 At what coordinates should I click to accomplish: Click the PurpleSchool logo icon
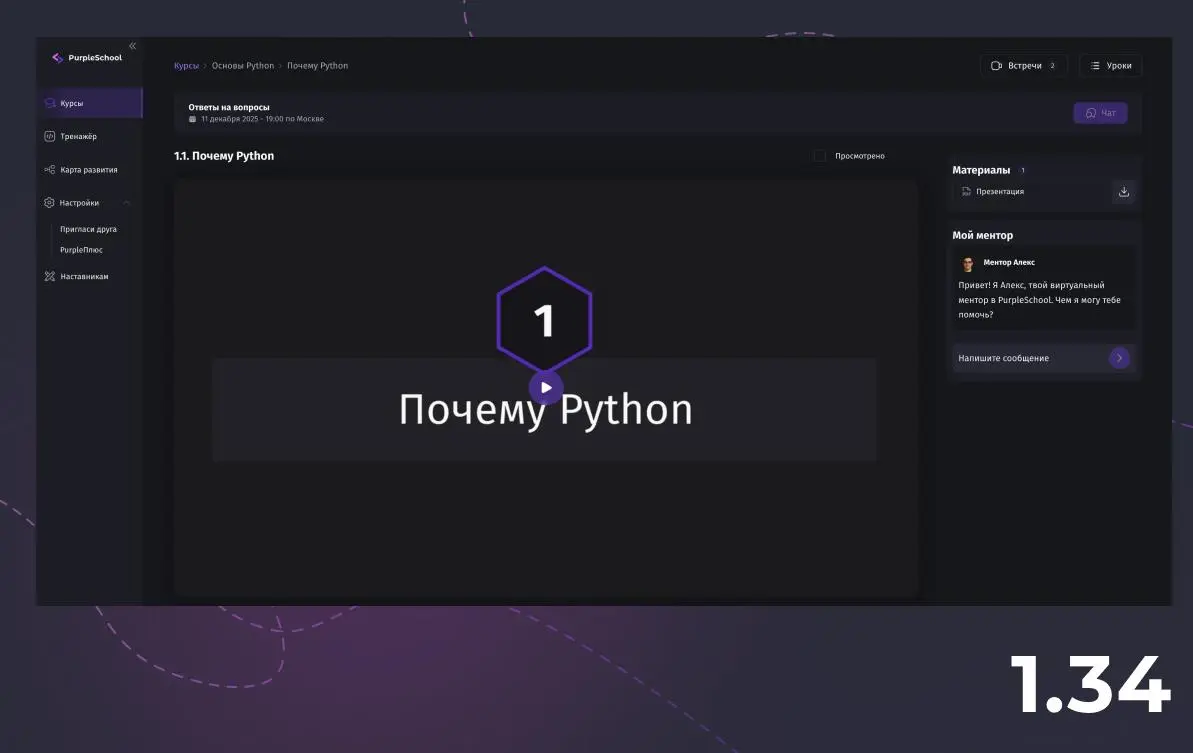coord(57,57)
